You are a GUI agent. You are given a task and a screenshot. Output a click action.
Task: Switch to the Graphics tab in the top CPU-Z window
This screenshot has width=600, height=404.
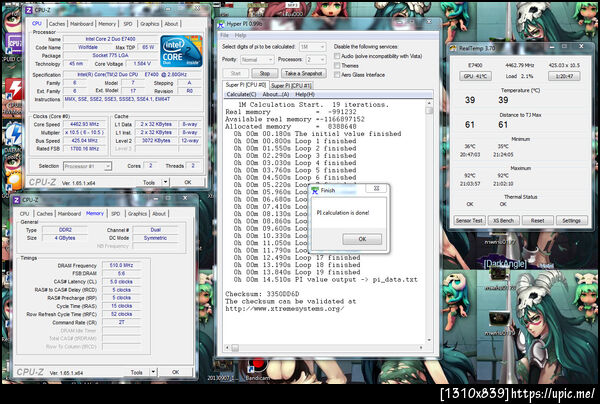tap(150, 24)
